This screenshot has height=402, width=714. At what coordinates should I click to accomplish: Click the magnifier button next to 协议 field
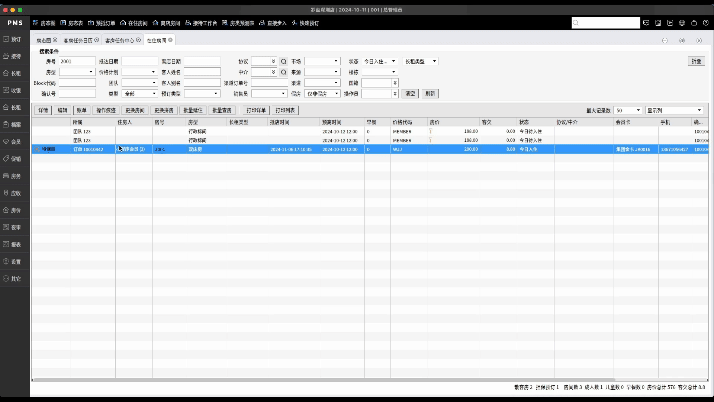284,61
